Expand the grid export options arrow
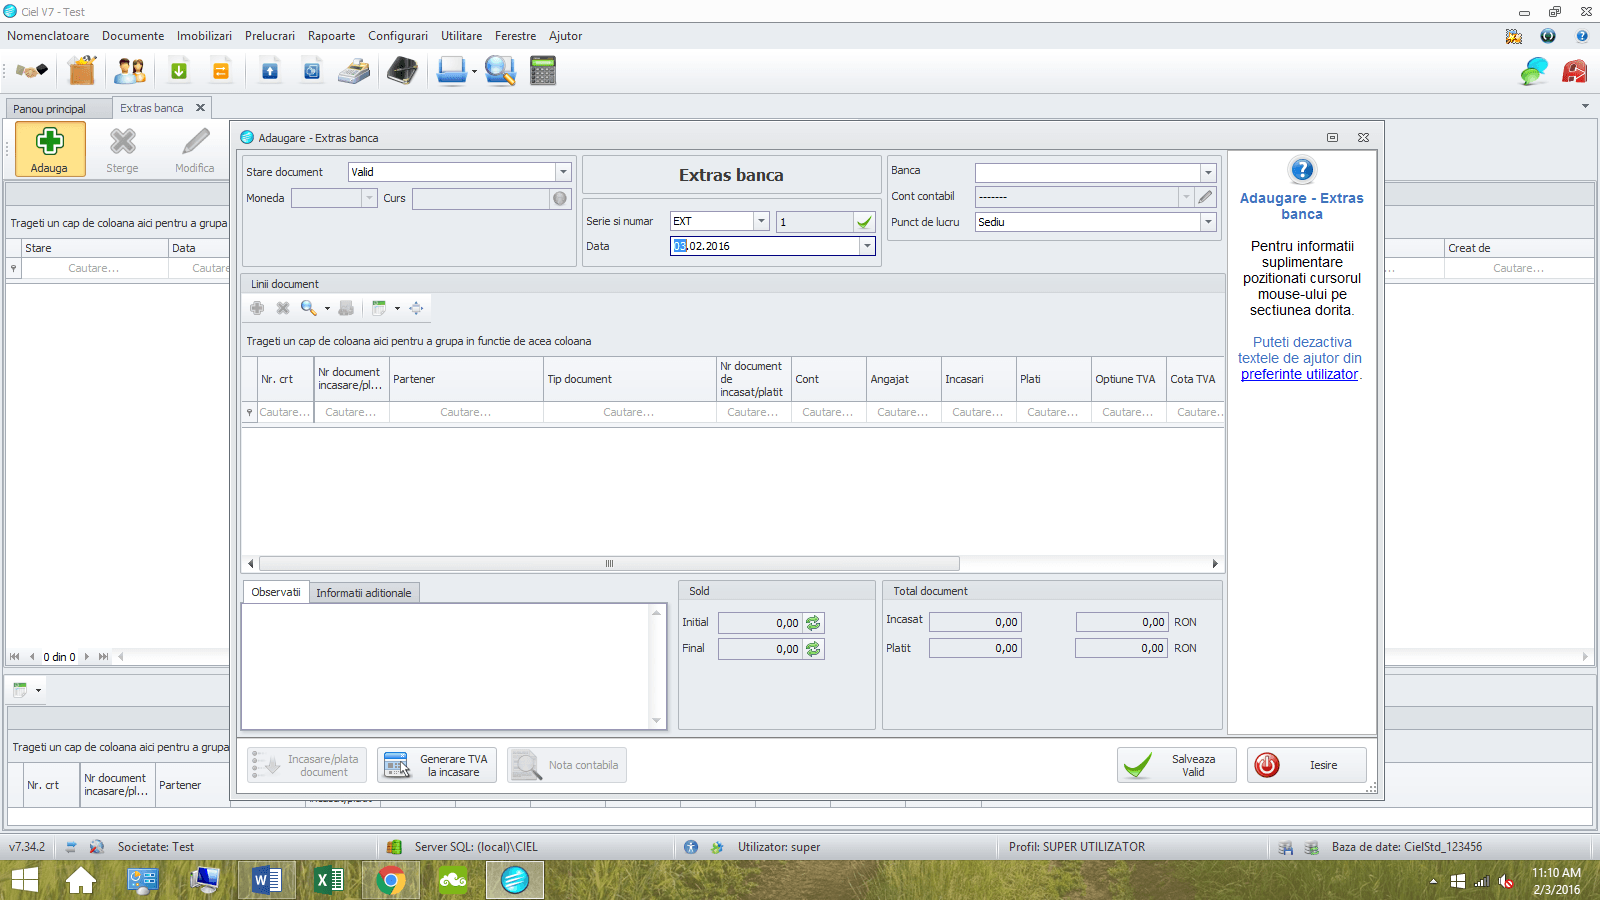This screenshot has height=900, width=1600. click(397, 309)
